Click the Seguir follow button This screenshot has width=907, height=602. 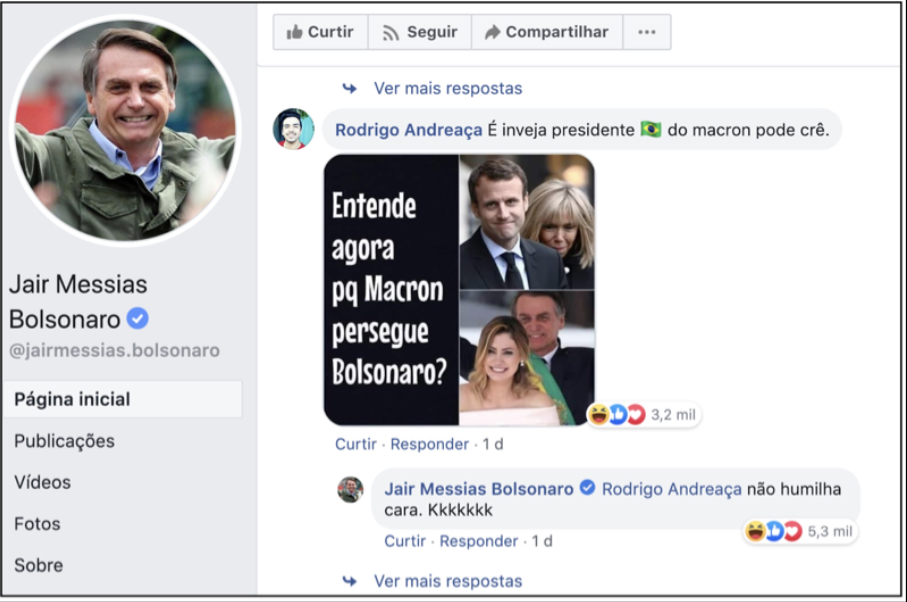point(420,32)
